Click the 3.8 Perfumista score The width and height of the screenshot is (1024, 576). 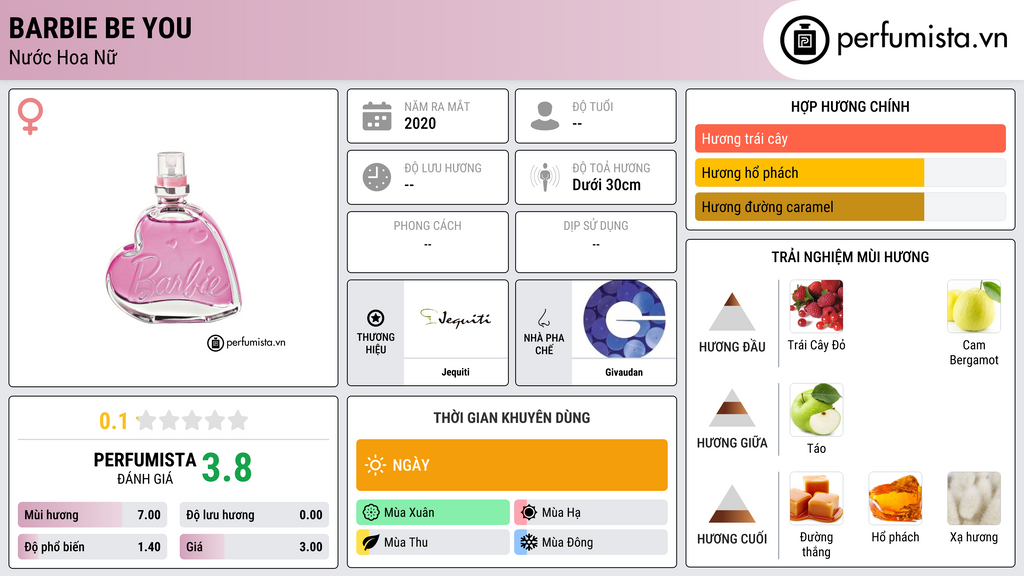tap(227, 468)
